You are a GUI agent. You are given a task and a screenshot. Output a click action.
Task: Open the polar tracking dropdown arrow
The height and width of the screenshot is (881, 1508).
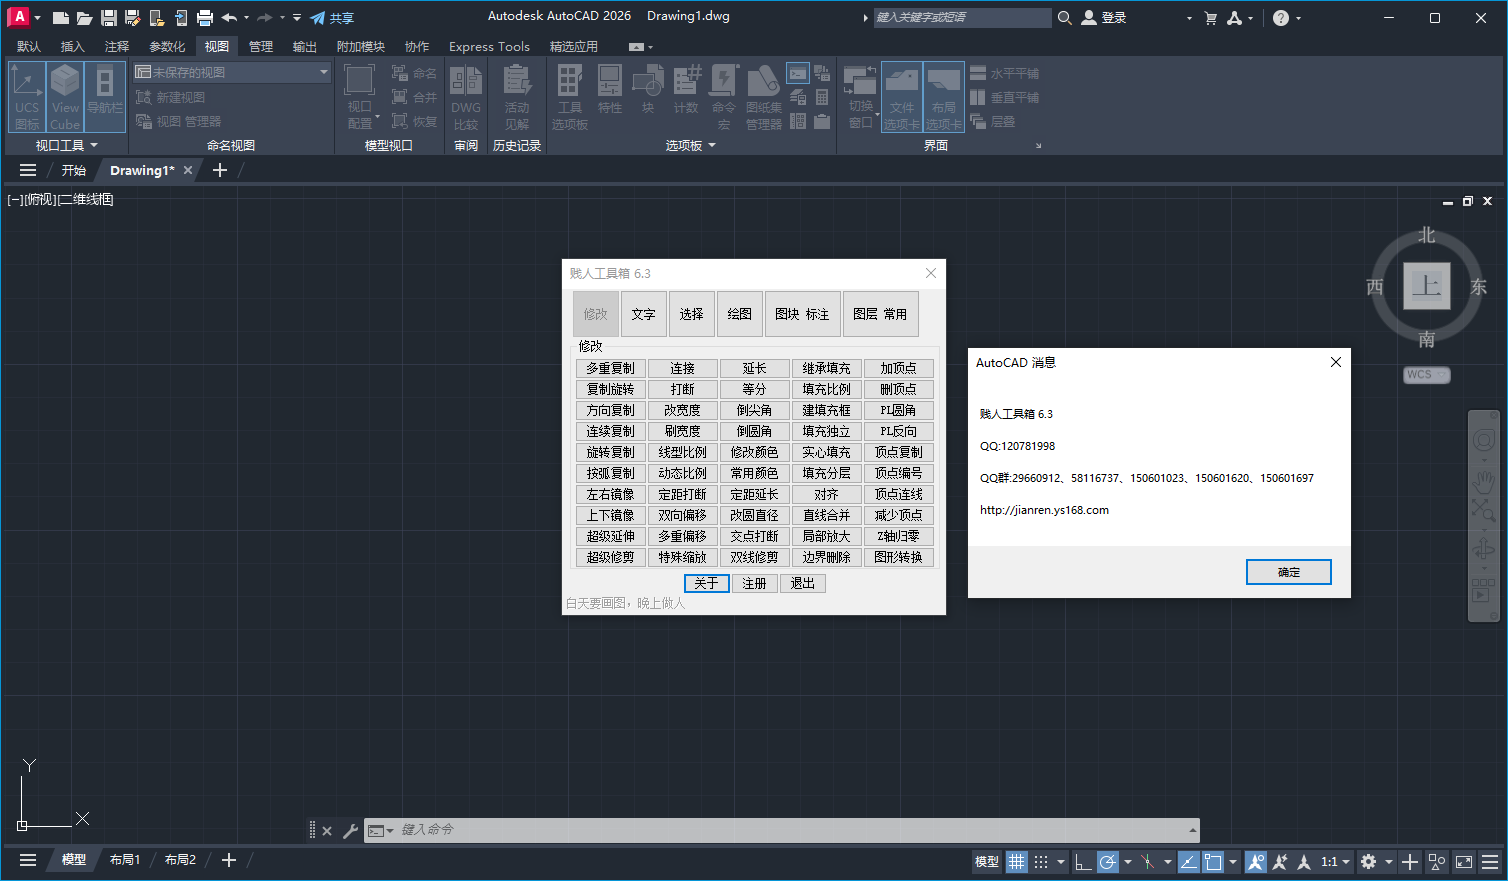click(x=1127, y=861)
